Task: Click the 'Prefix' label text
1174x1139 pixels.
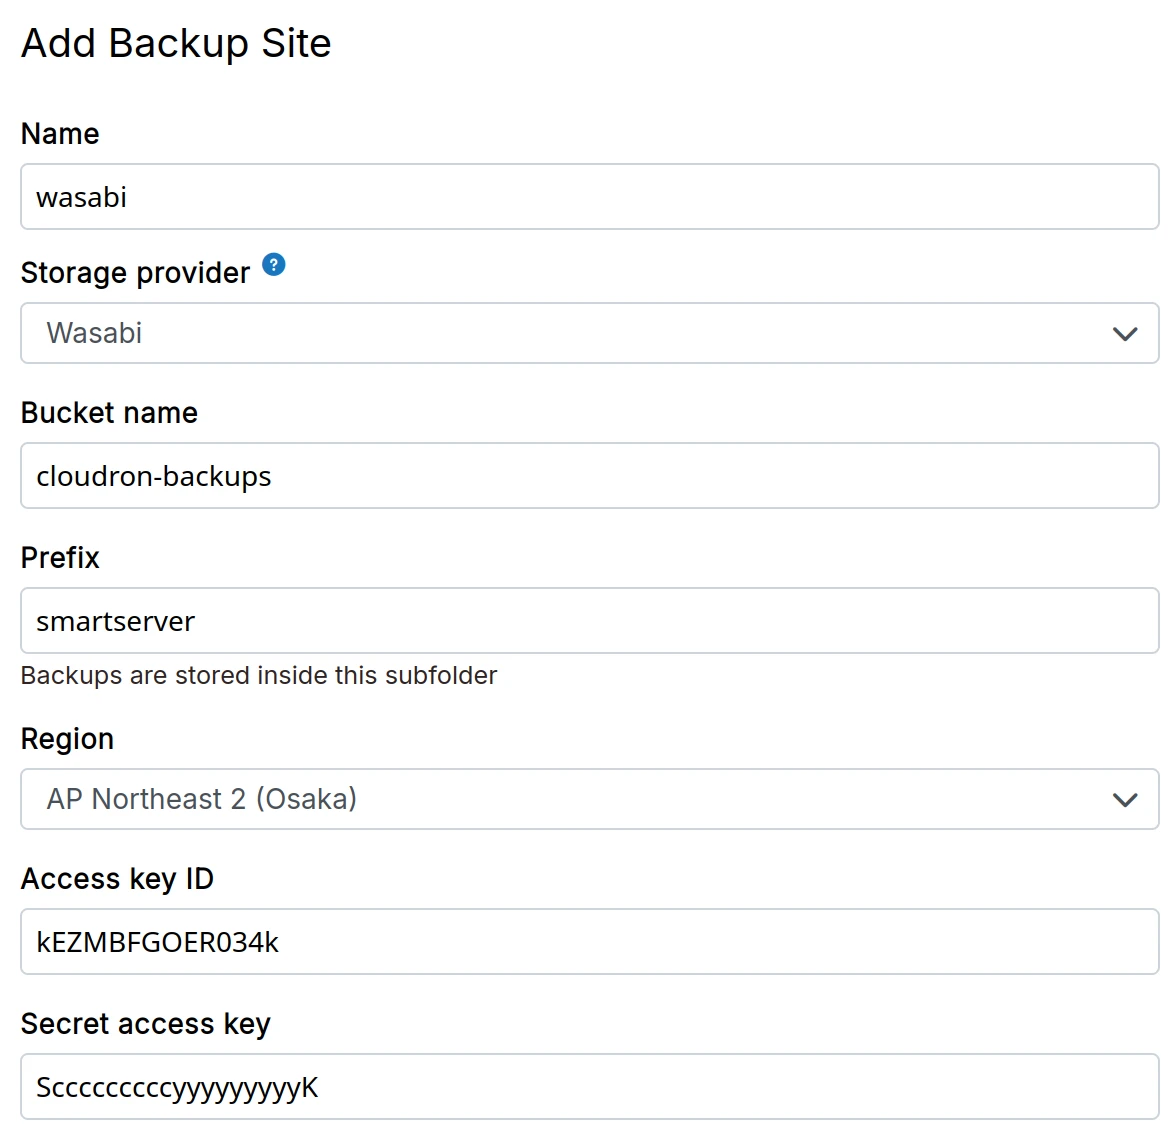Action: (60, 558)
